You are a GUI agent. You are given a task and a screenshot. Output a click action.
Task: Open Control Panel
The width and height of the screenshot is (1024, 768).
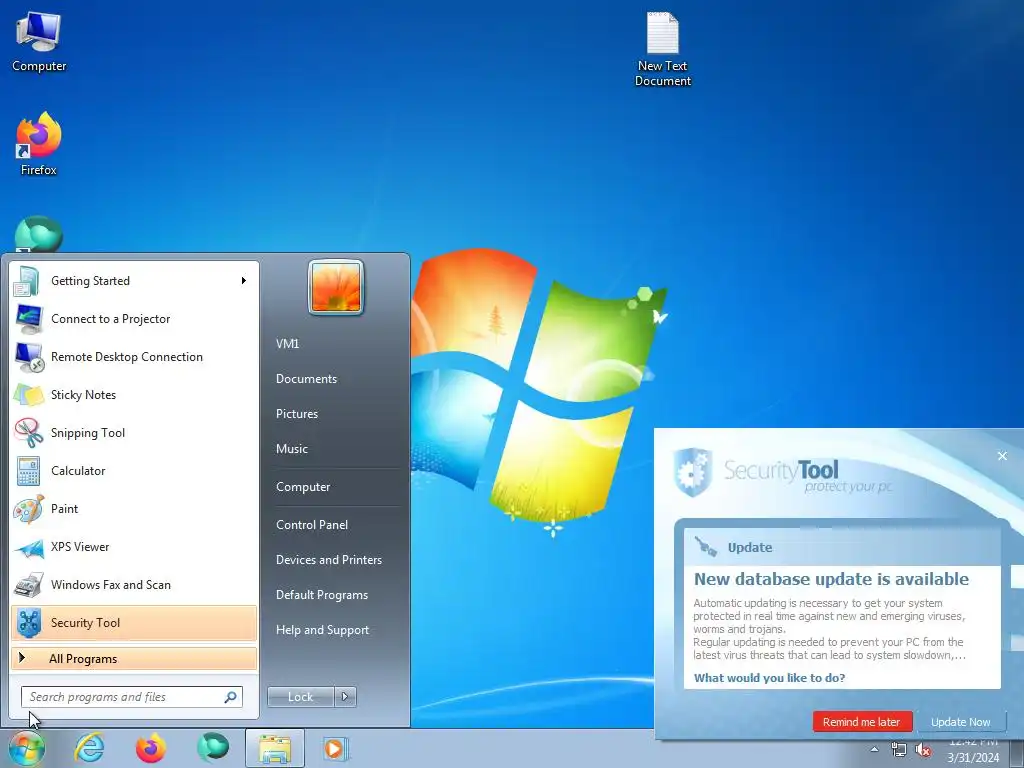coord(312,524)
